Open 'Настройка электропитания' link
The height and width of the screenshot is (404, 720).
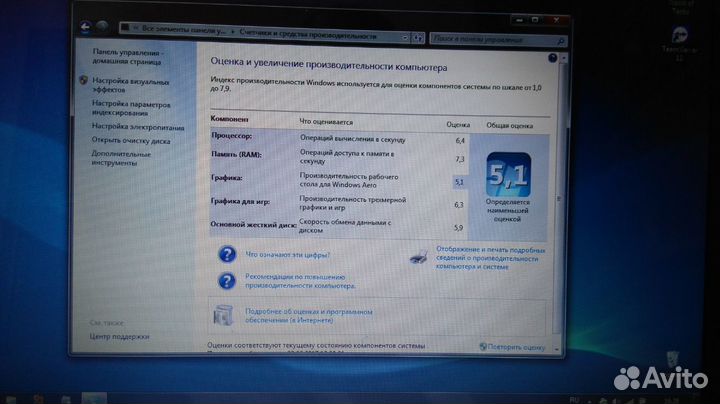pos(138,127)
